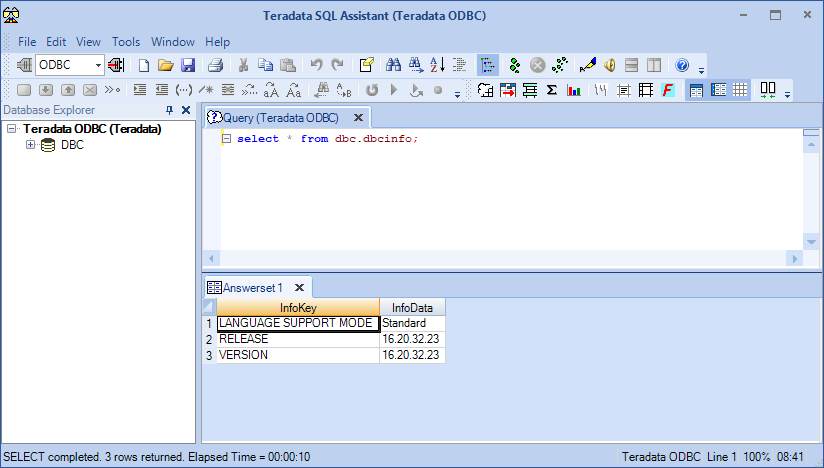Open the query toolbar overflow arrow
824x468 pixels.
click(x=457, y=95)
